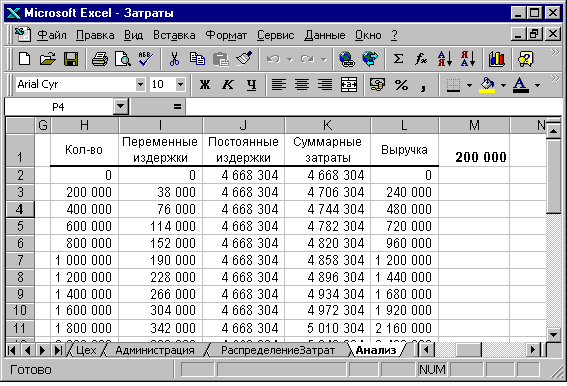Toggle bold Ж formatting
The image size is (567, 386).
[205, 85]
